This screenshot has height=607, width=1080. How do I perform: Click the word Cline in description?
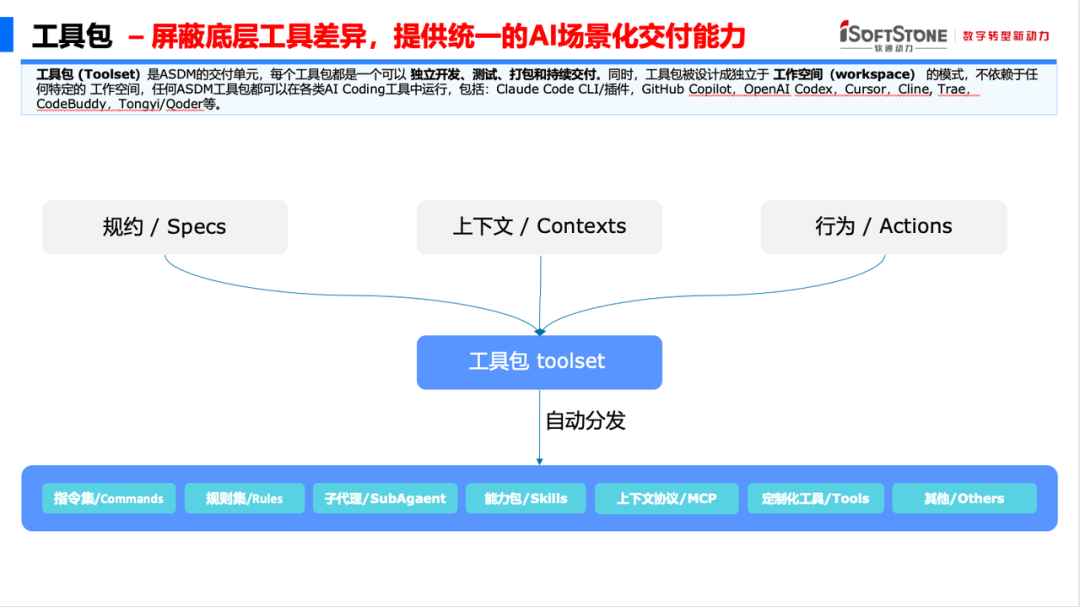tap(913, 89)
